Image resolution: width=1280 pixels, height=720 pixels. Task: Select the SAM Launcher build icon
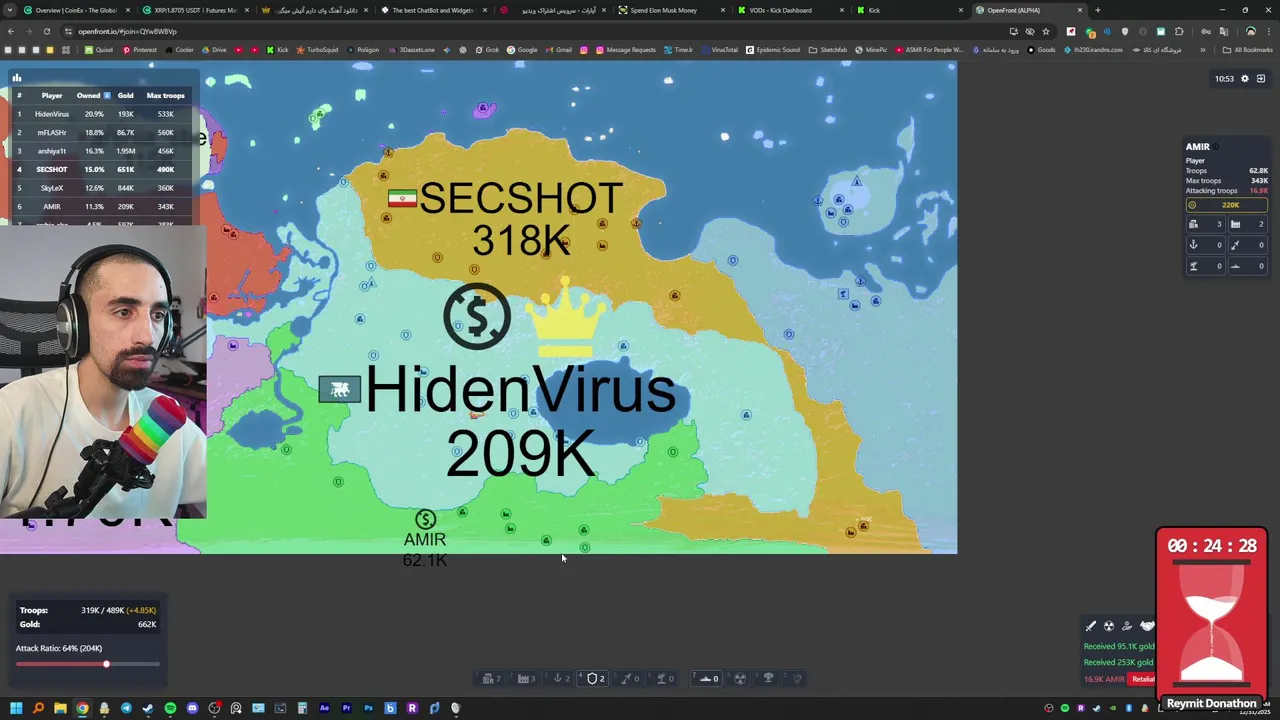click(x=661, y=678)
